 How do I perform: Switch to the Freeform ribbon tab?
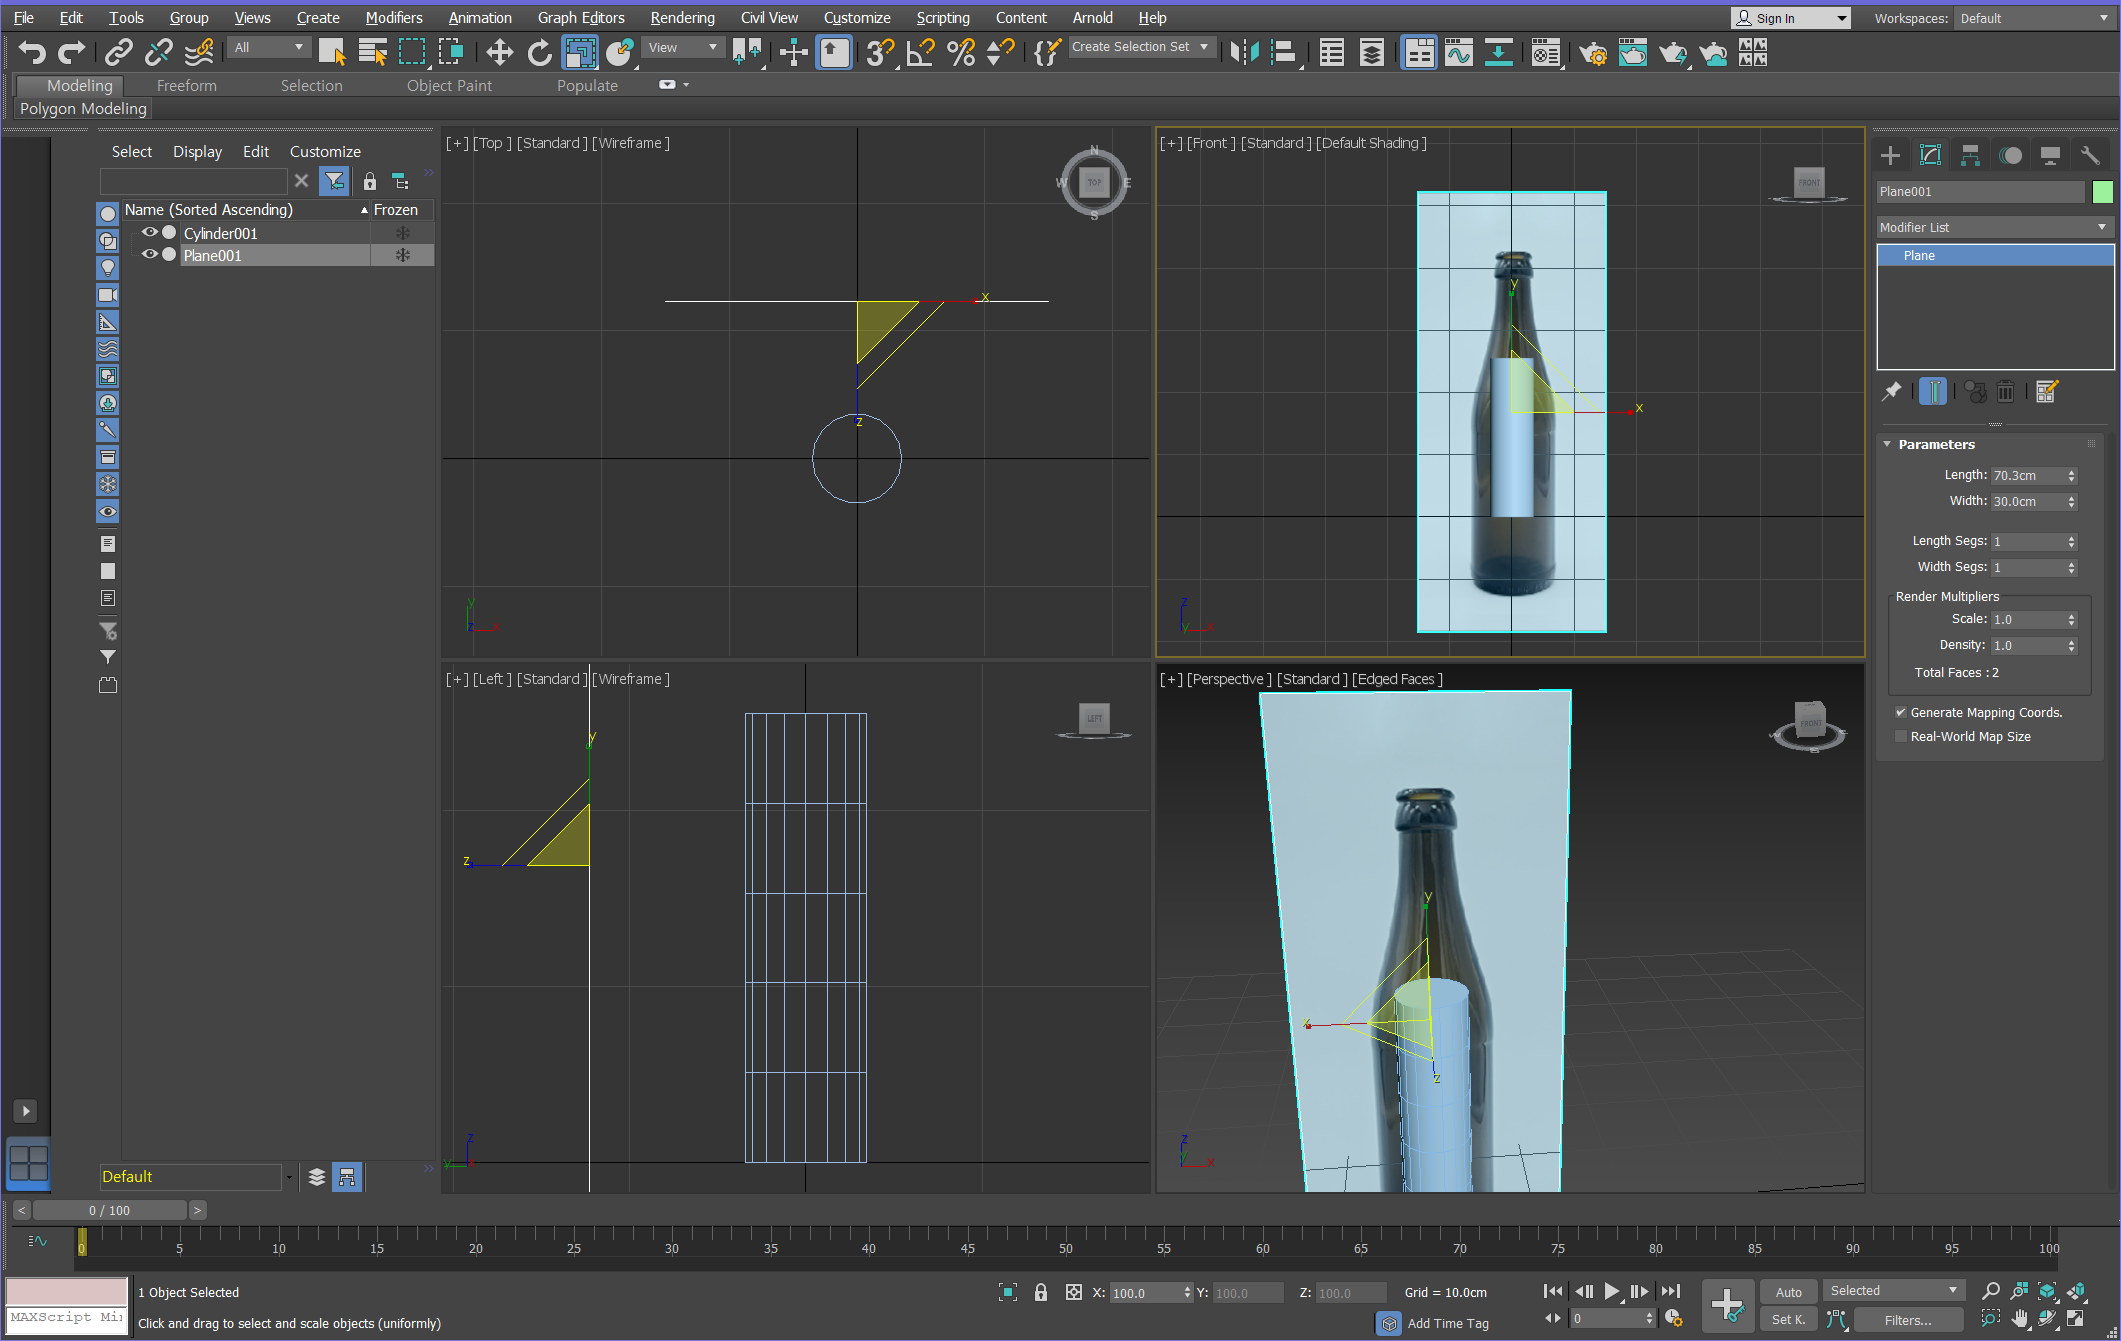coord(186,86)
